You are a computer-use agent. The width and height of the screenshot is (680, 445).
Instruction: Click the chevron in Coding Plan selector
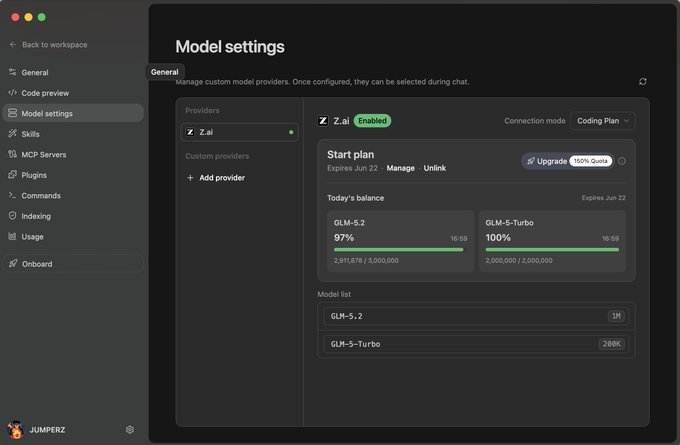pyautogui.click(x=626, y=121)
